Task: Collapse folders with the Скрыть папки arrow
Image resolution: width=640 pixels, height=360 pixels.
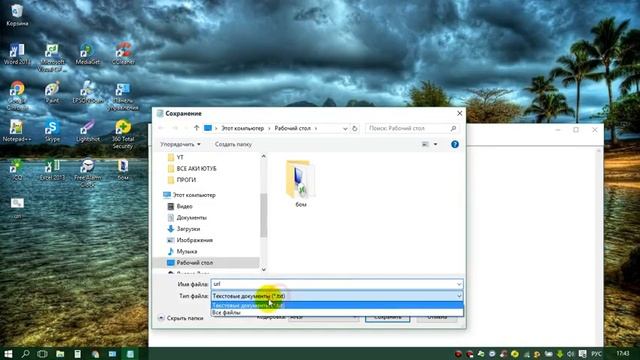Action: [161, 318]
